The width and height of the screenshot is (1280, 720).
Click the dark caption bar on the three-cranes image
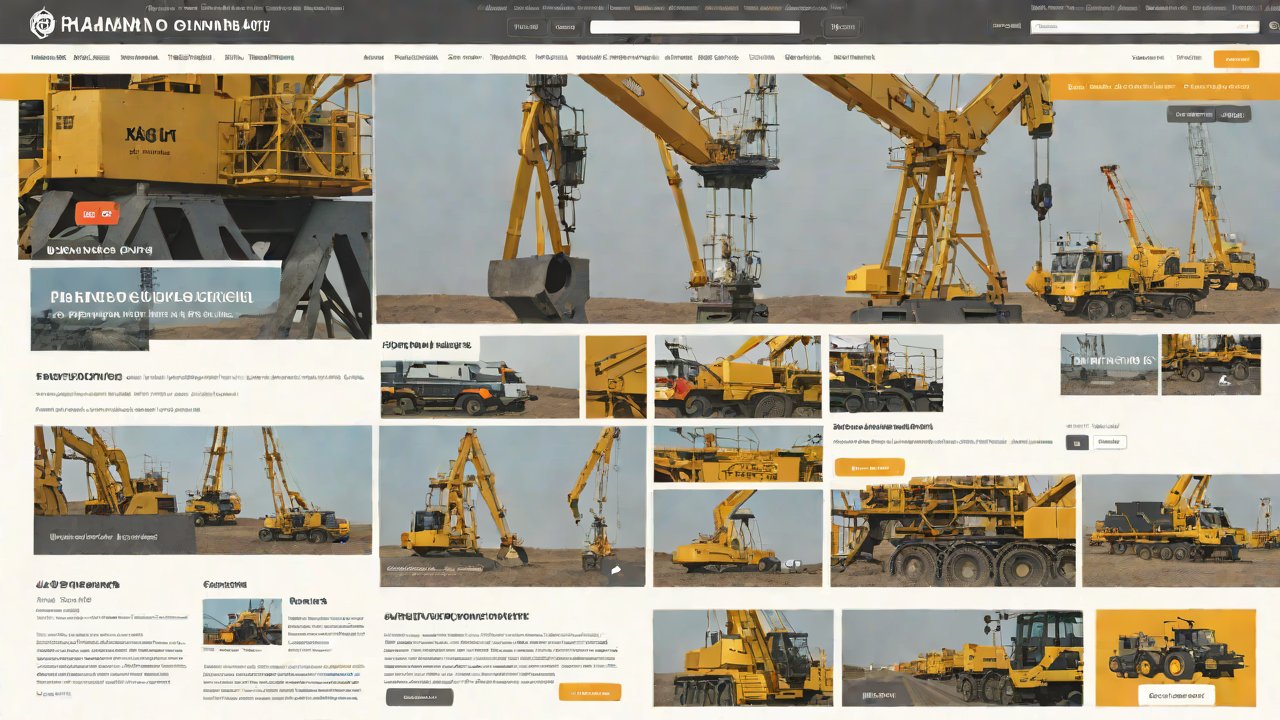pos(114,537)
